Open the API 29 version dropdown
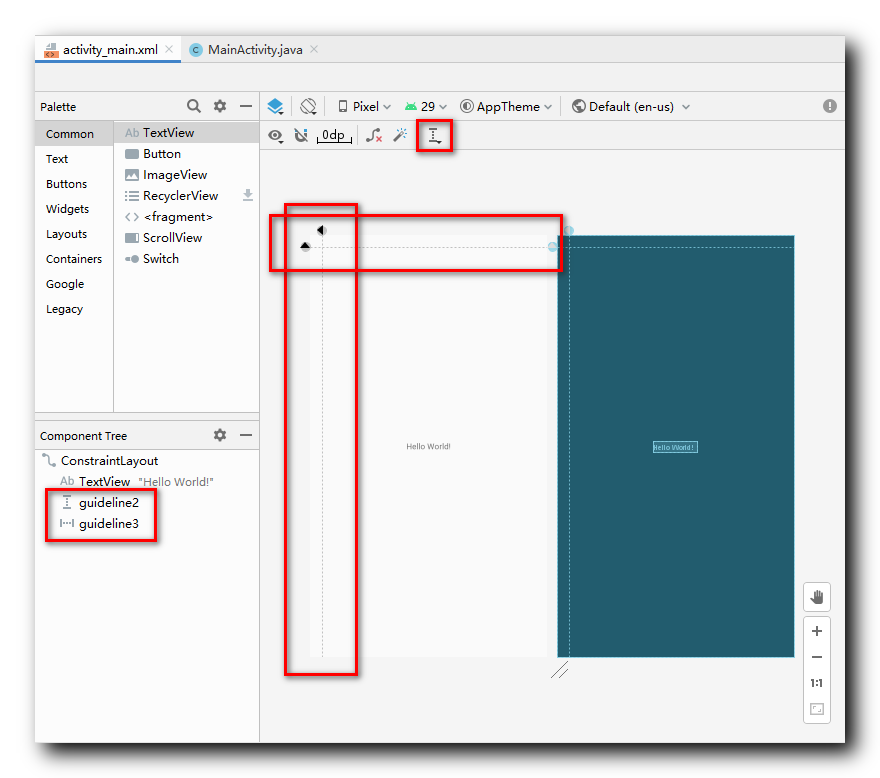The width and height of the screenshot is (880, 778). [425, 107]
